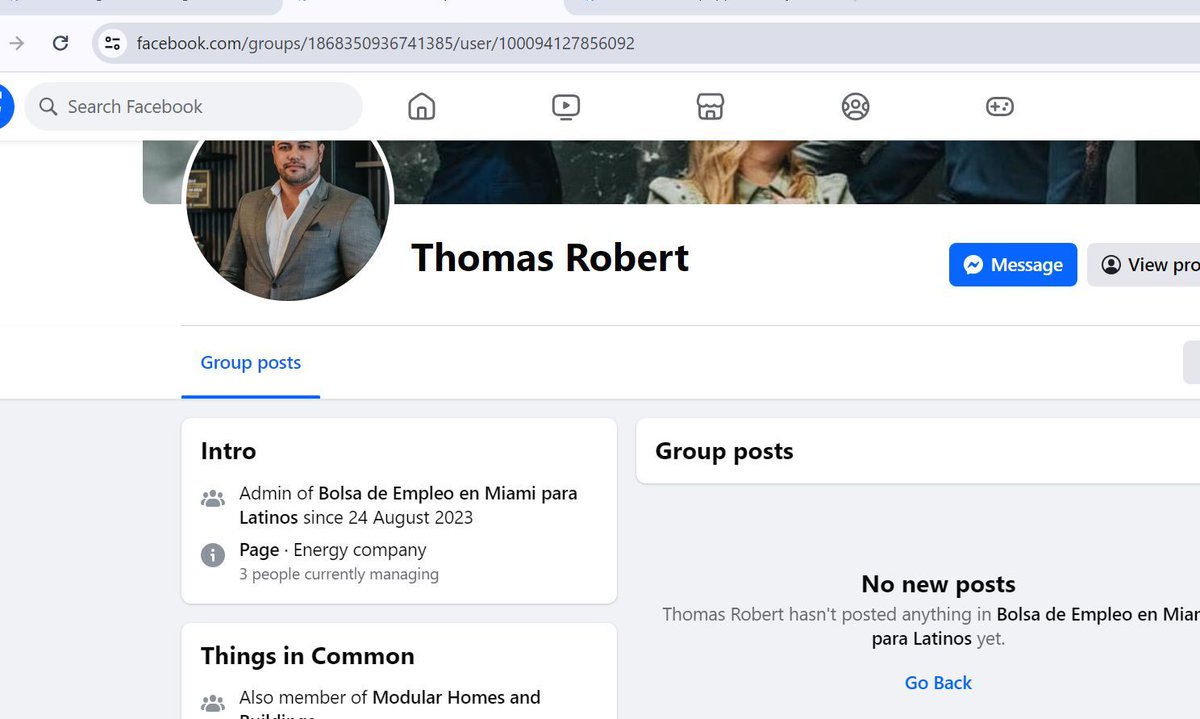Open the Bolsa de Empleo en Miami group link
The image size is (1200, 719).
[448, 493]
